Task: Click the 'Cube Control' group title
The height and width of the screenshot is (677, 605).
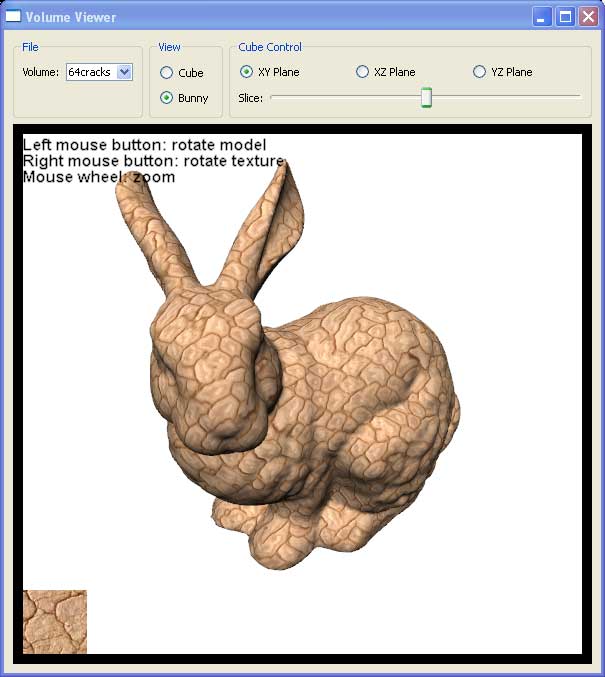Action: click(270, 47)
